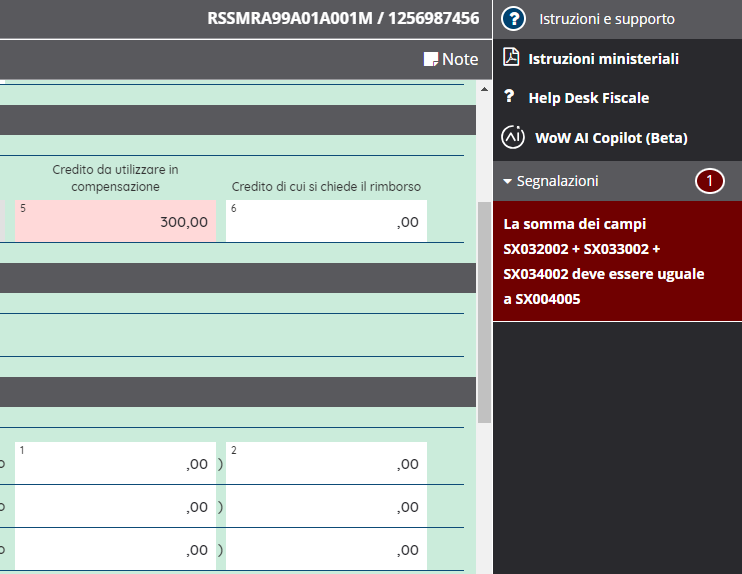Collapse the Segnalazioni section using its triangle
This screenshot has width=742, height=574.
(508, 182)
